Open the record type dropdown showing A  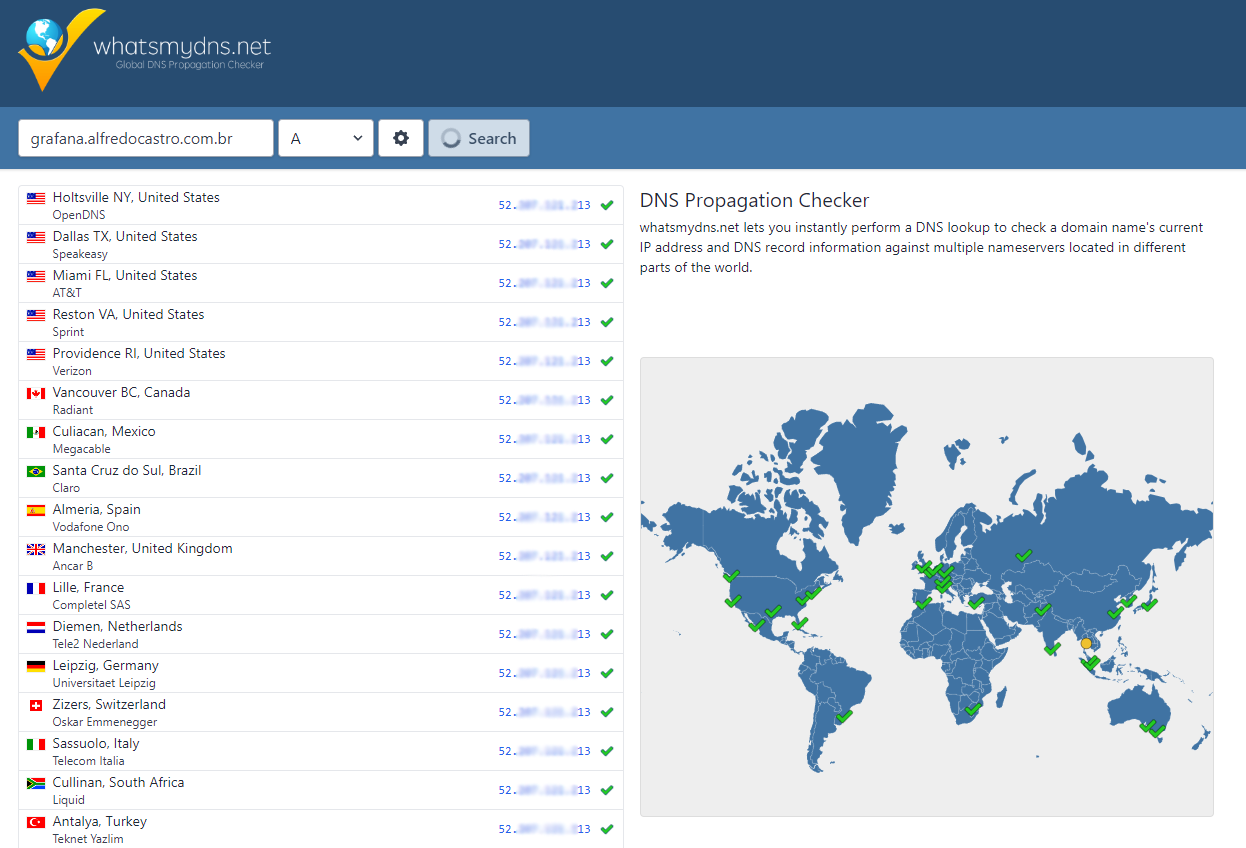tap(326, 138)
